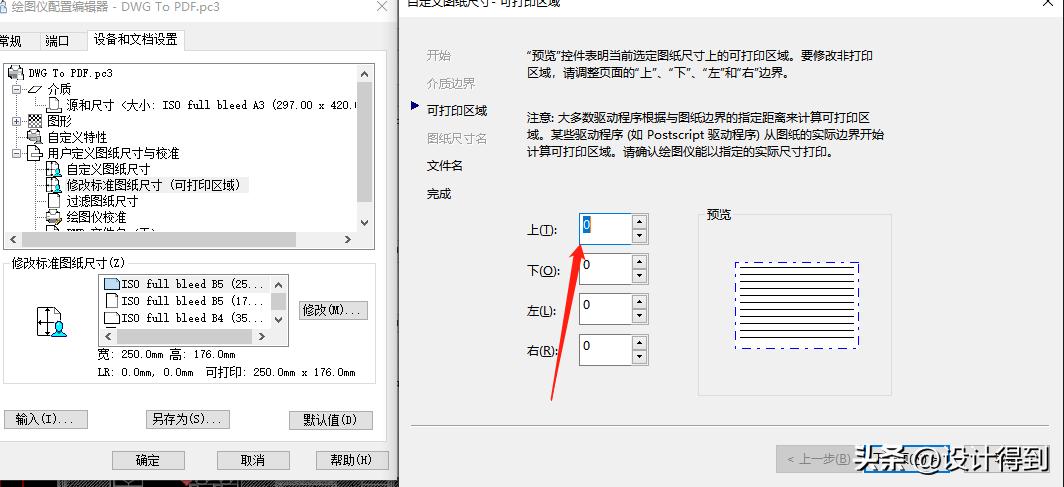Click the 输入(I)... button
1064x487 pixels.
[x=45, y=419]
